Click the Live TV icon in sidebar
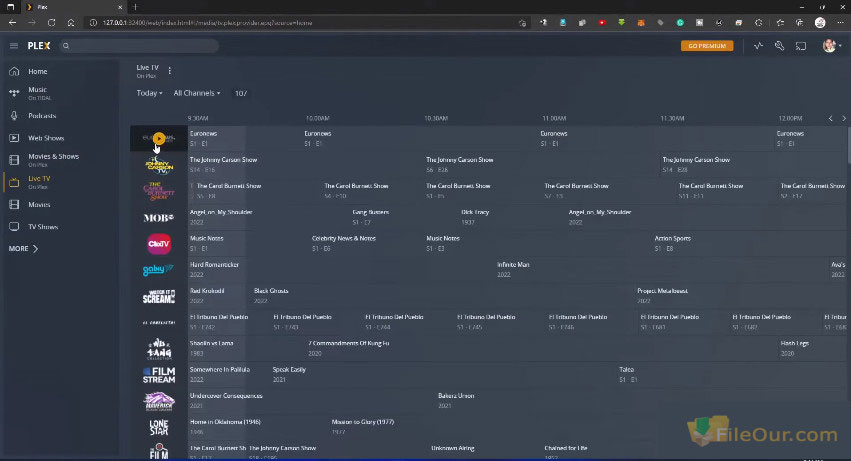 coord(14,183)
